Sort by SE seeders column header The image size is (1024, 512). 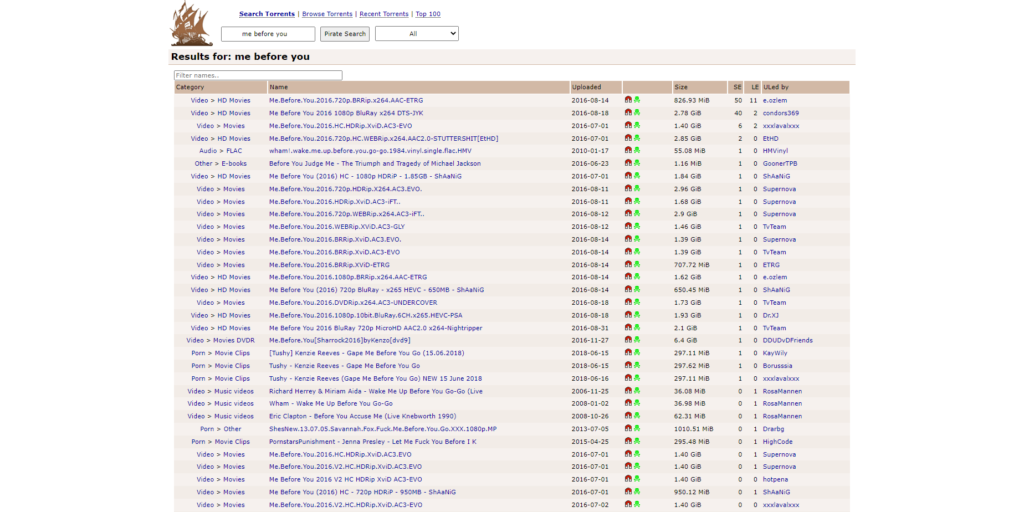click(736, 87)
